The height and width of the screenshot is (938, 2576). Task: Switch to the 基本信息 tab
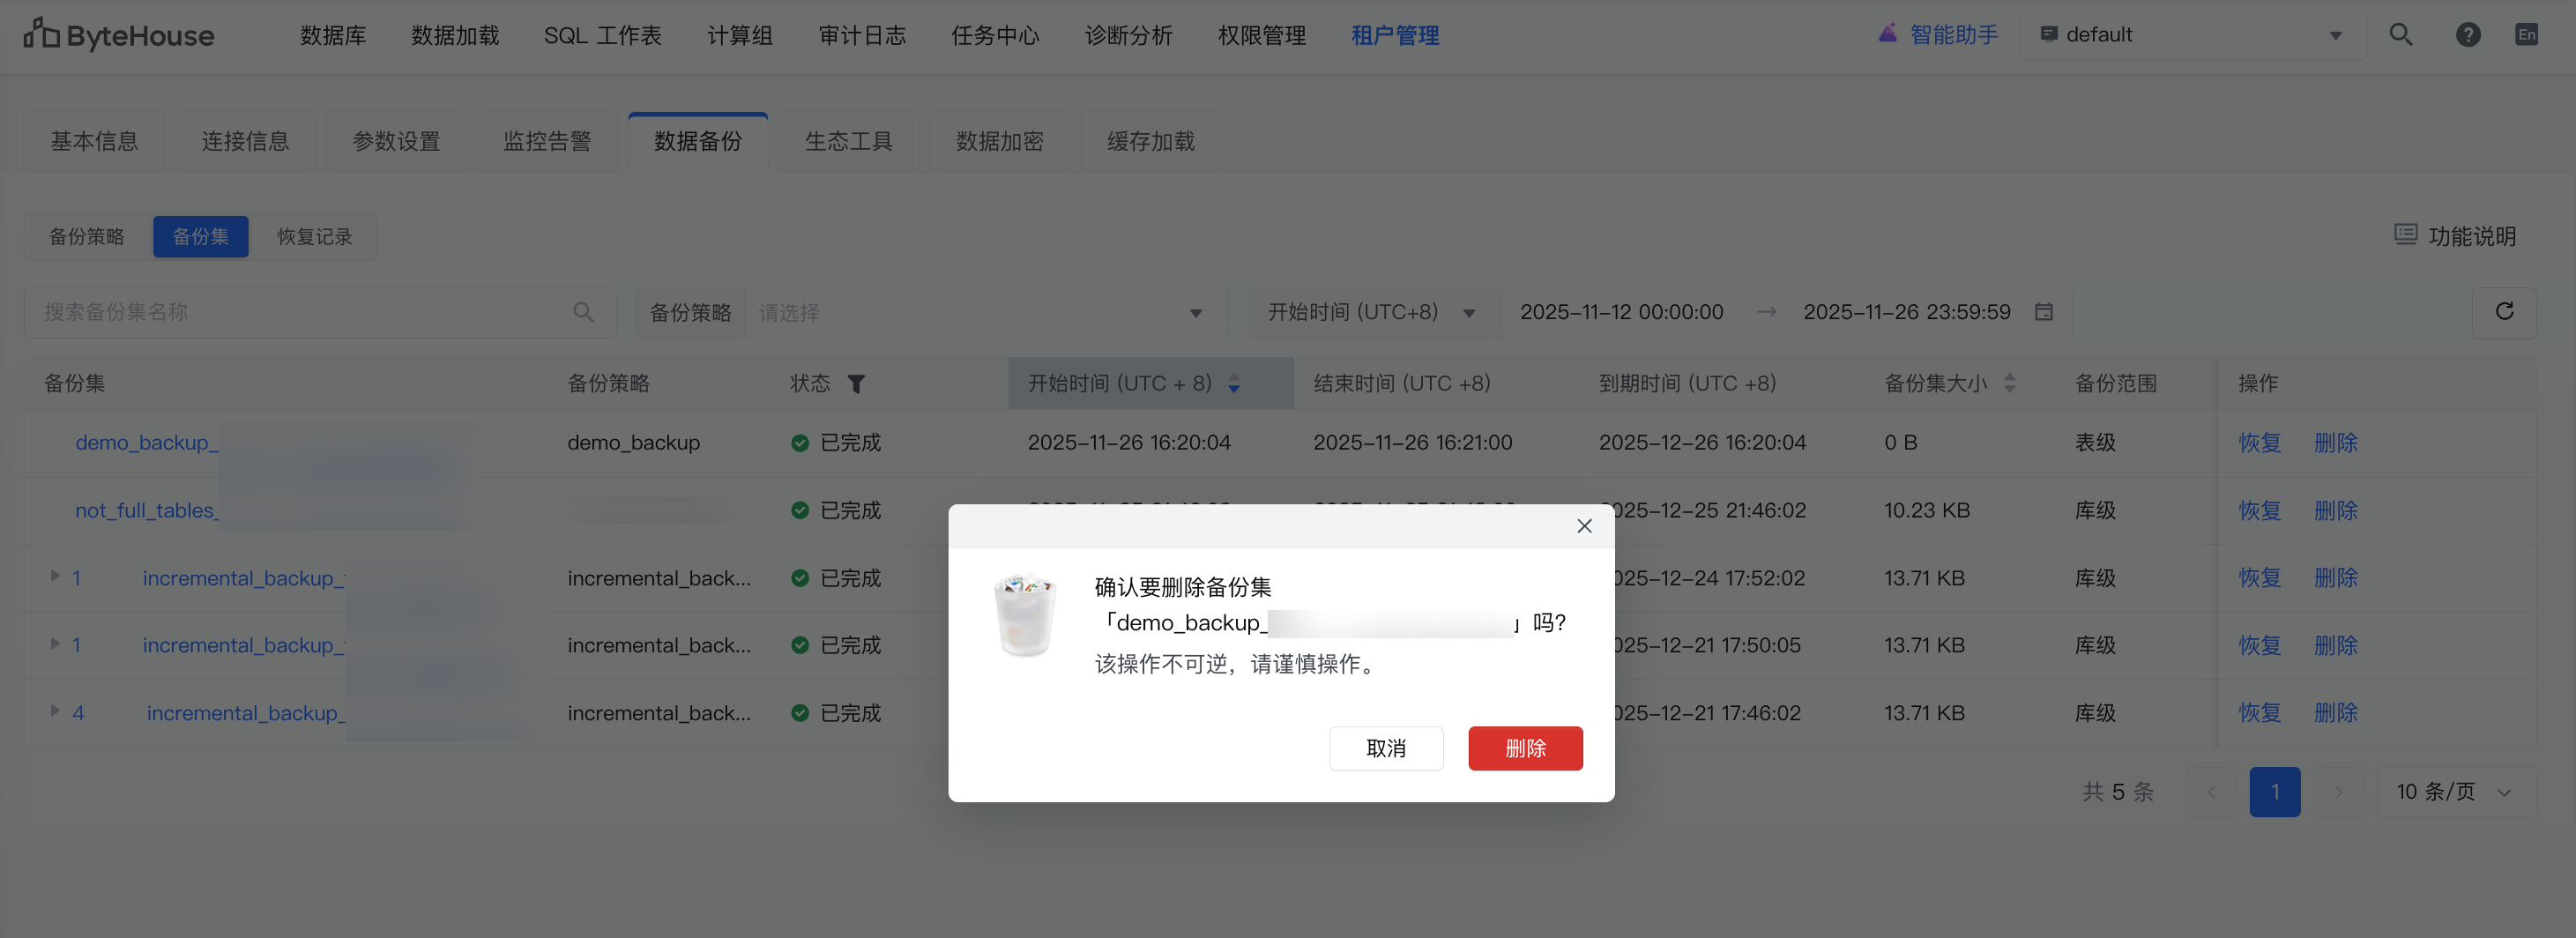point(95,142)
